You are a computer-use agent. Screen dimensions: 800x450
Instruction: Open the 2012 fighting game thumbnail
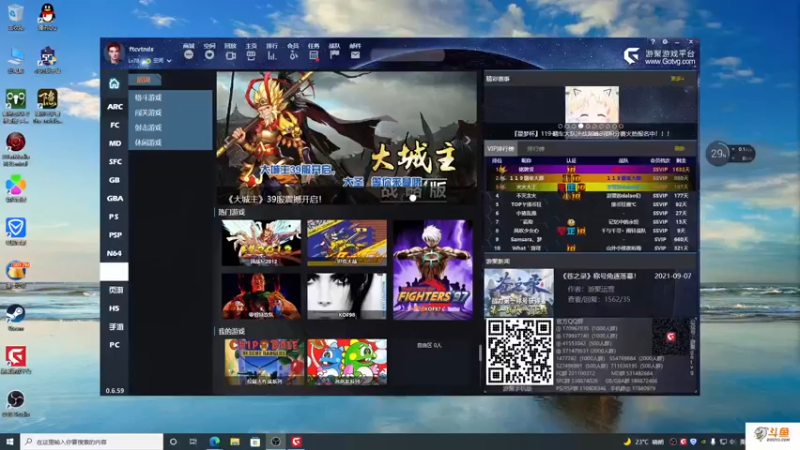click(x=261, y=243)
